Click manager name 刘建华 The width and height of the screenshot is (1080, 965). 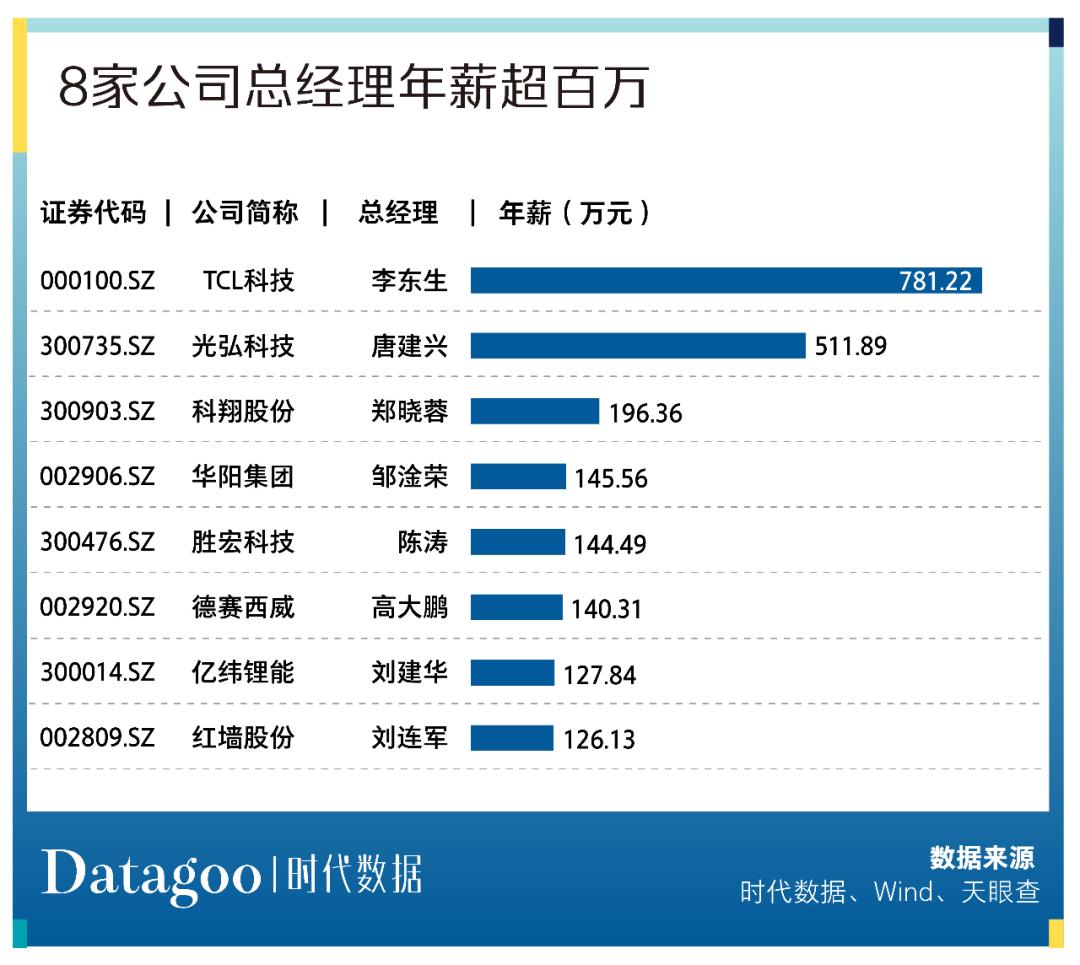(410, 672)
